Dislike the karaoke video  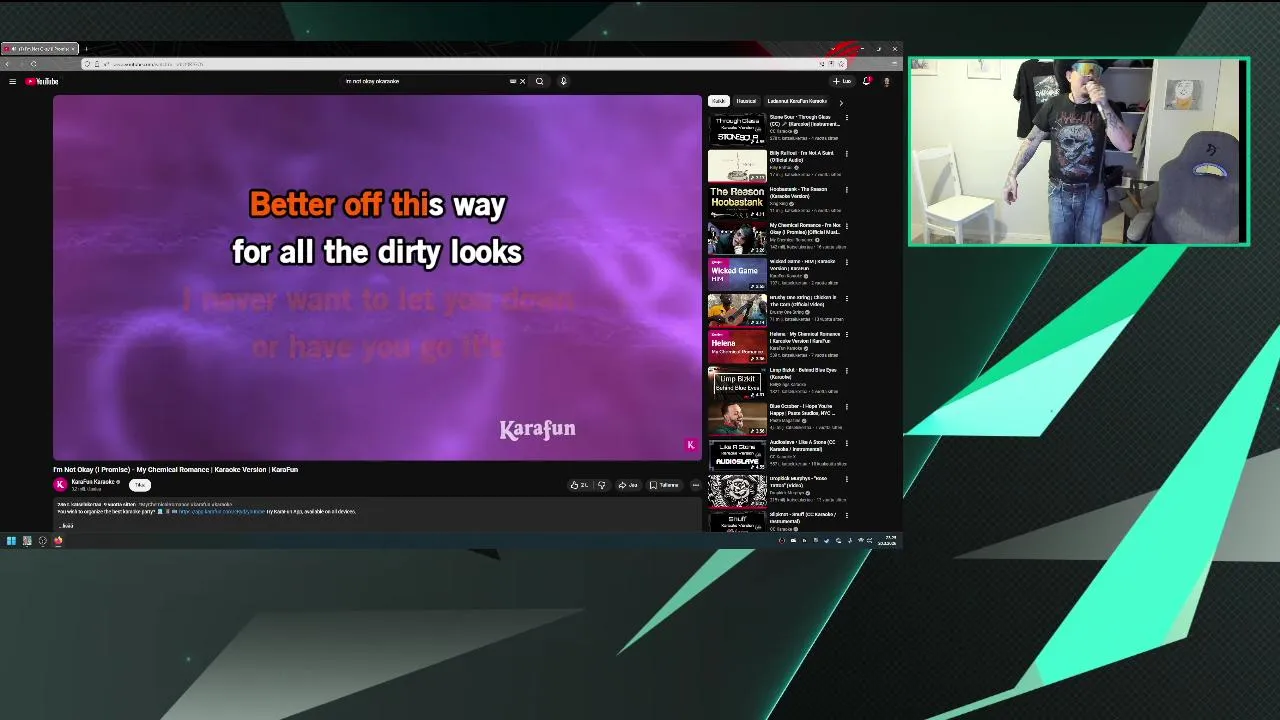pos(601,485)
